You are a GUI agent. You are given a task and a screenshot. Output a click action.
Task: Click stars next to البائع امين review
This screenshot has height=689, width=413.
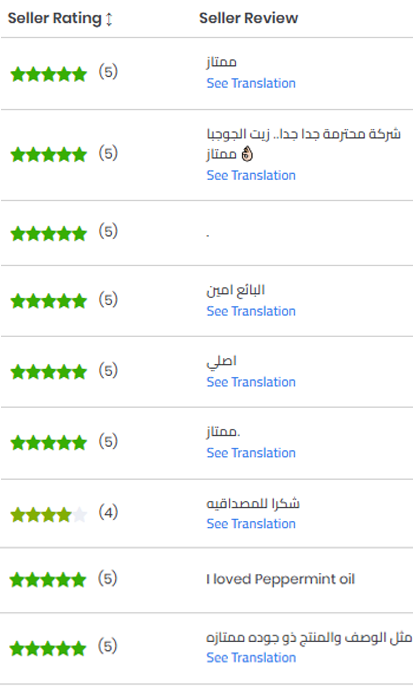[48, 301]
